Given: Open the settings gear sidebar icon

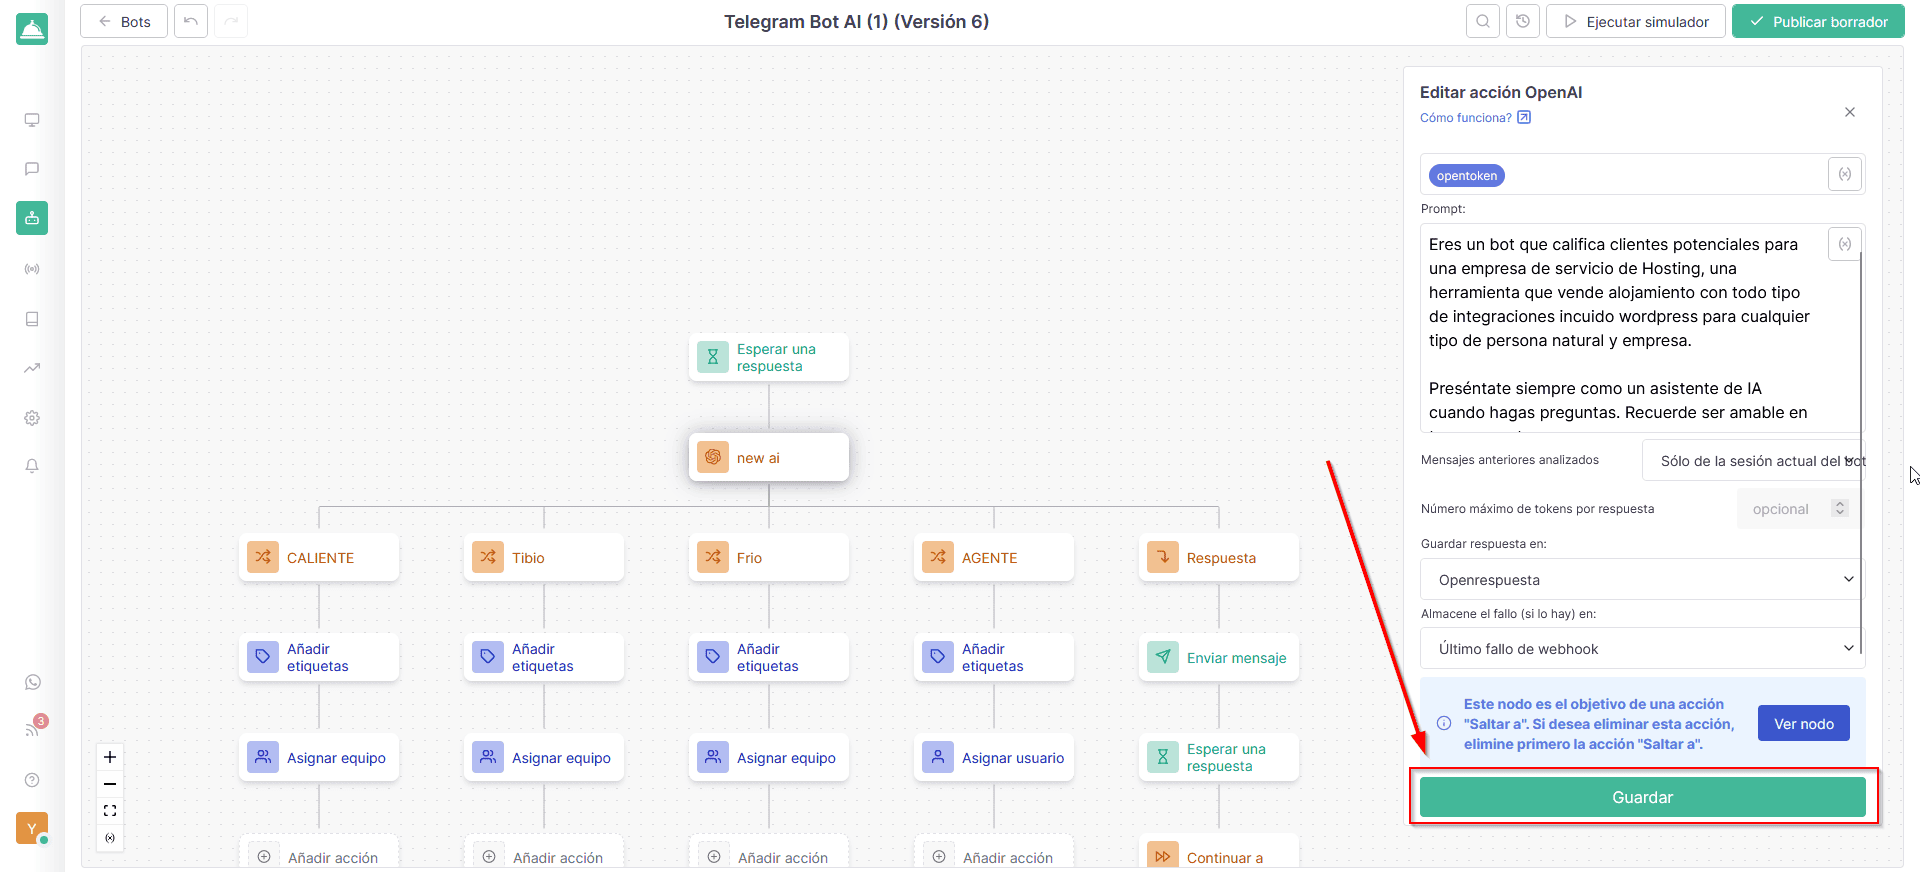Looking at the screenshot, I should click(x=32, y=418).
